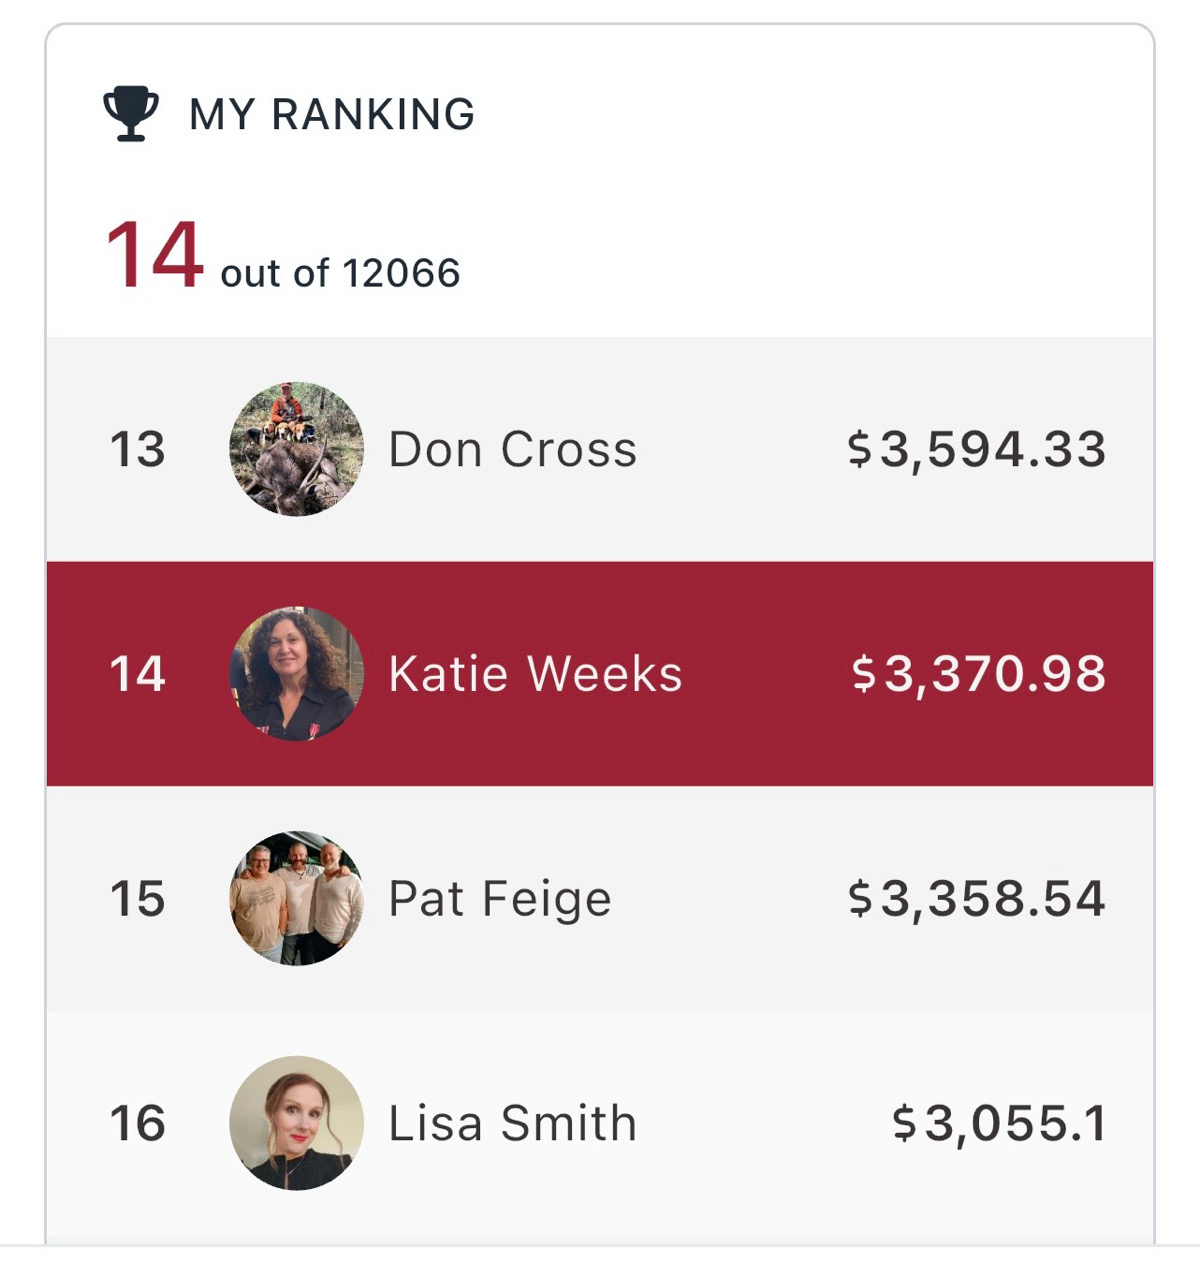The height and width of the screenshot is (1263, 1200).
Task: Click the $3,358.54 amount
Action: tap(976, 898)
